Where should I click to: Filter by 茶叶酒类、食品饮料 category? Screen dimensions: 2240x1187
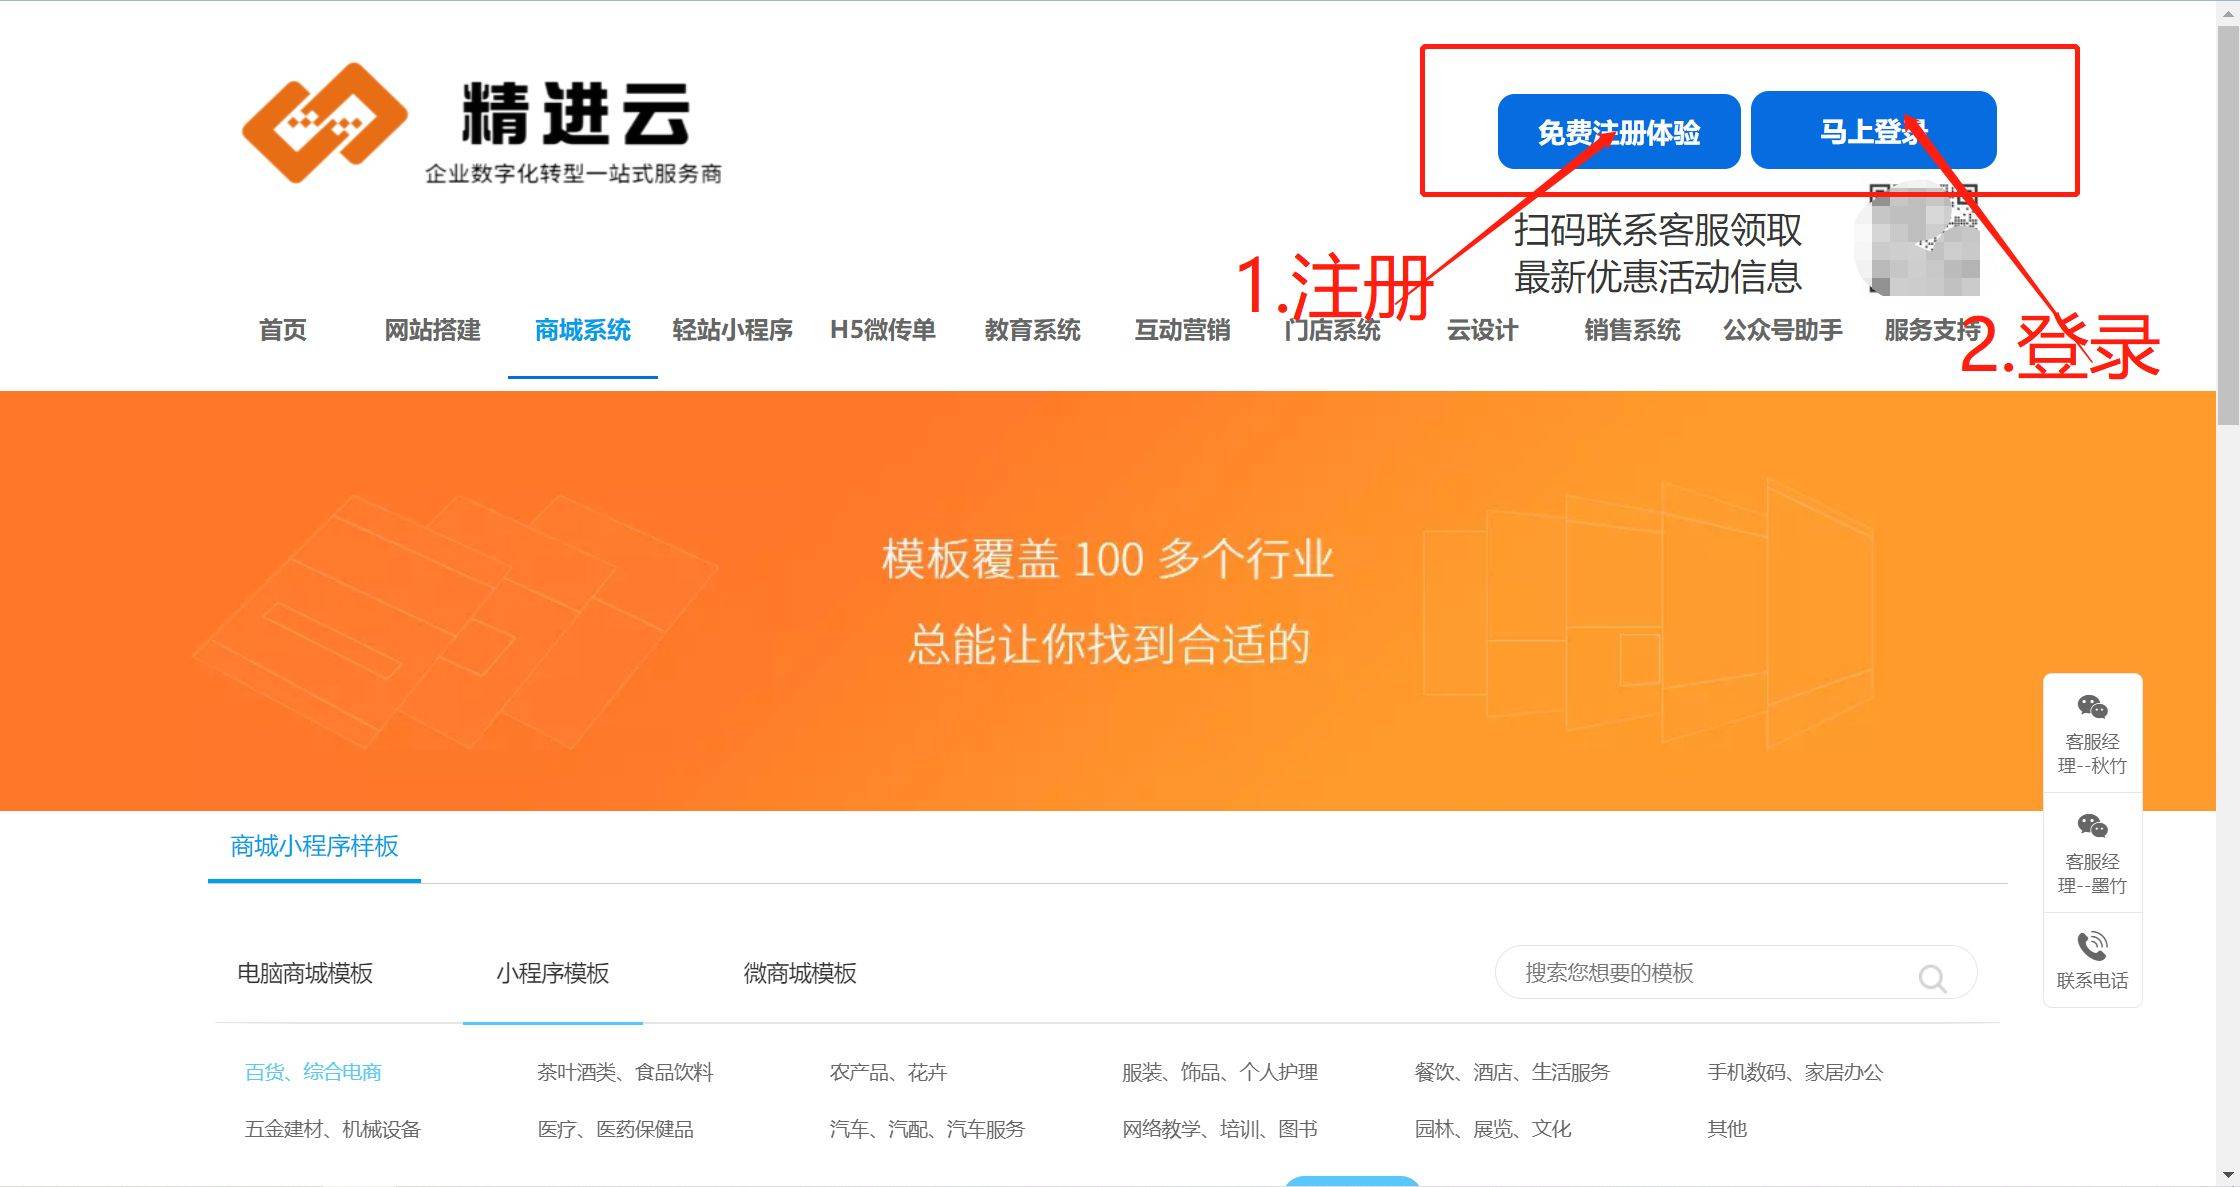click(x=625, y=1072)
